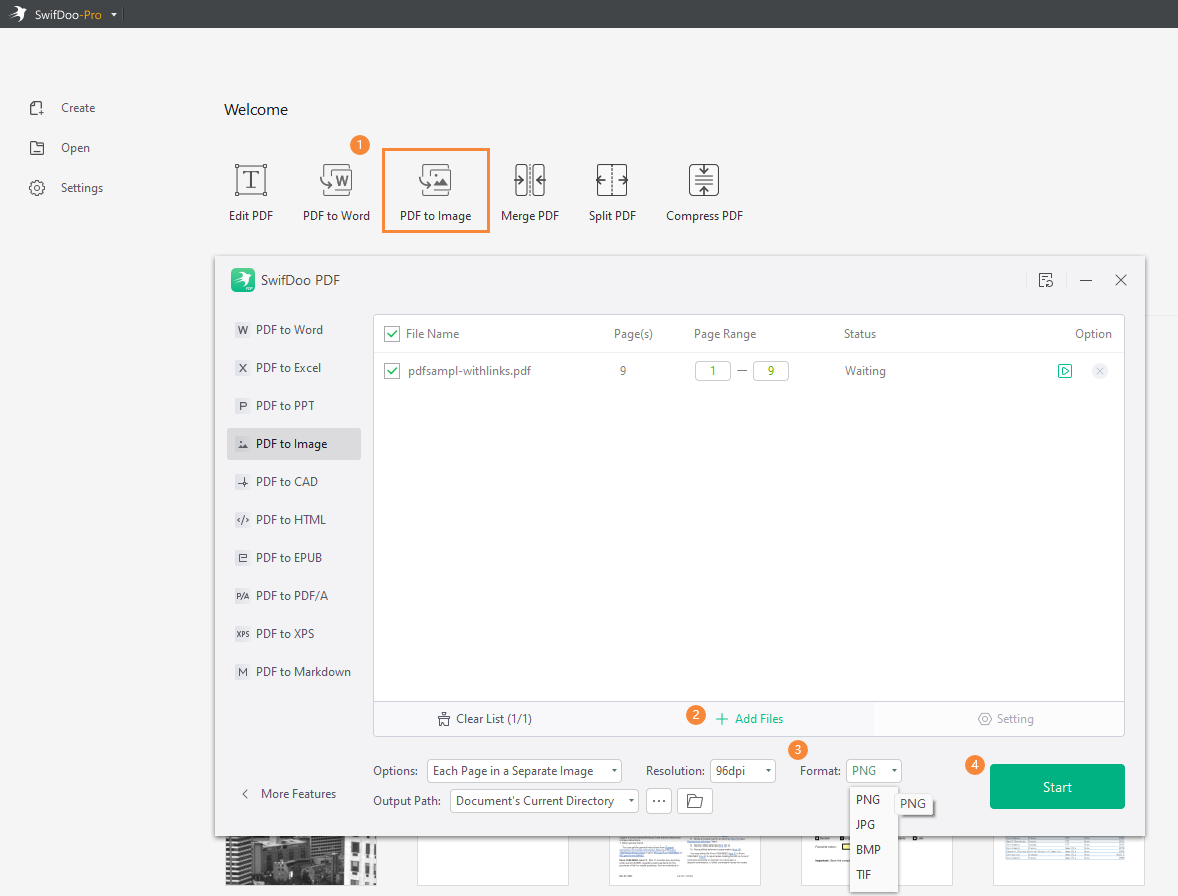Click the SwifDoo-Pro bird logo
The image size is (1178, 896).
[x=18, y=14]
